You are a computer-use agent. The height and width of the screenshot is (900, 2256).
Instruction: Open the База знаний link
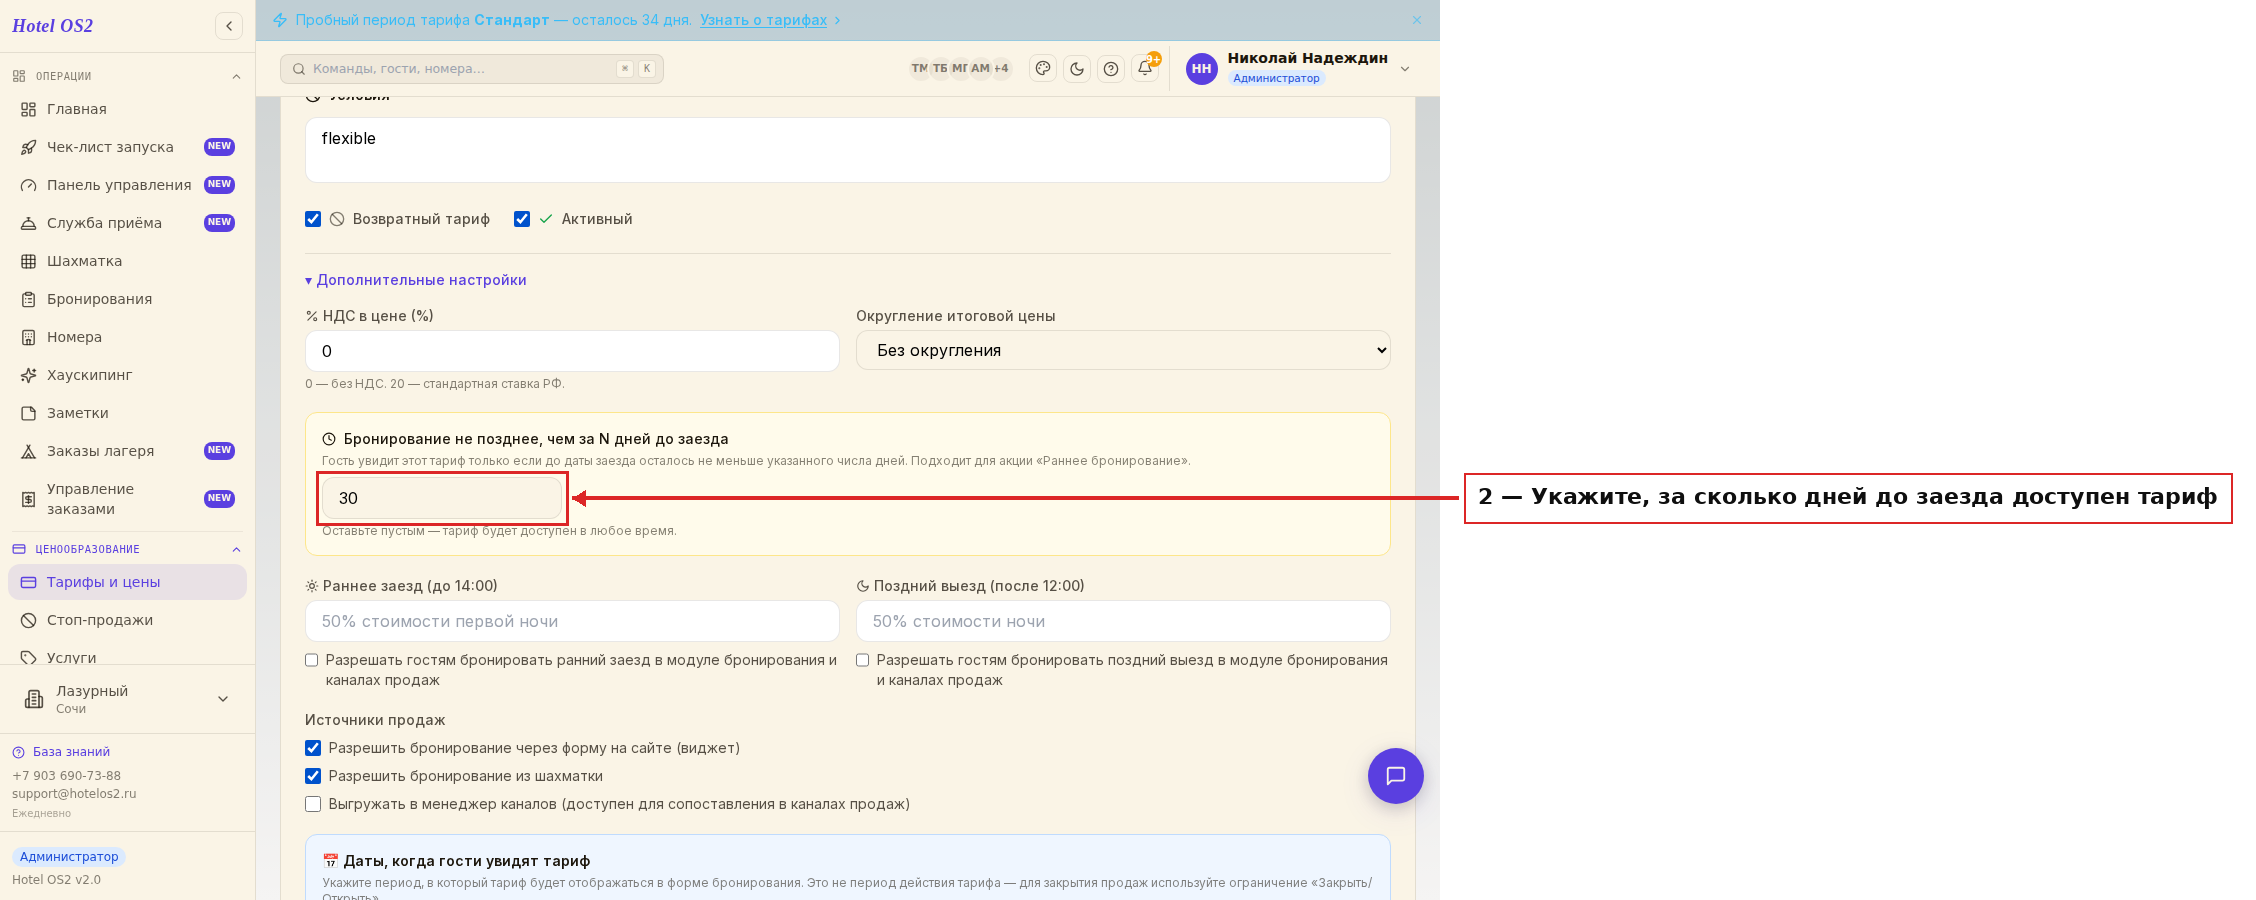coord(71,752)
